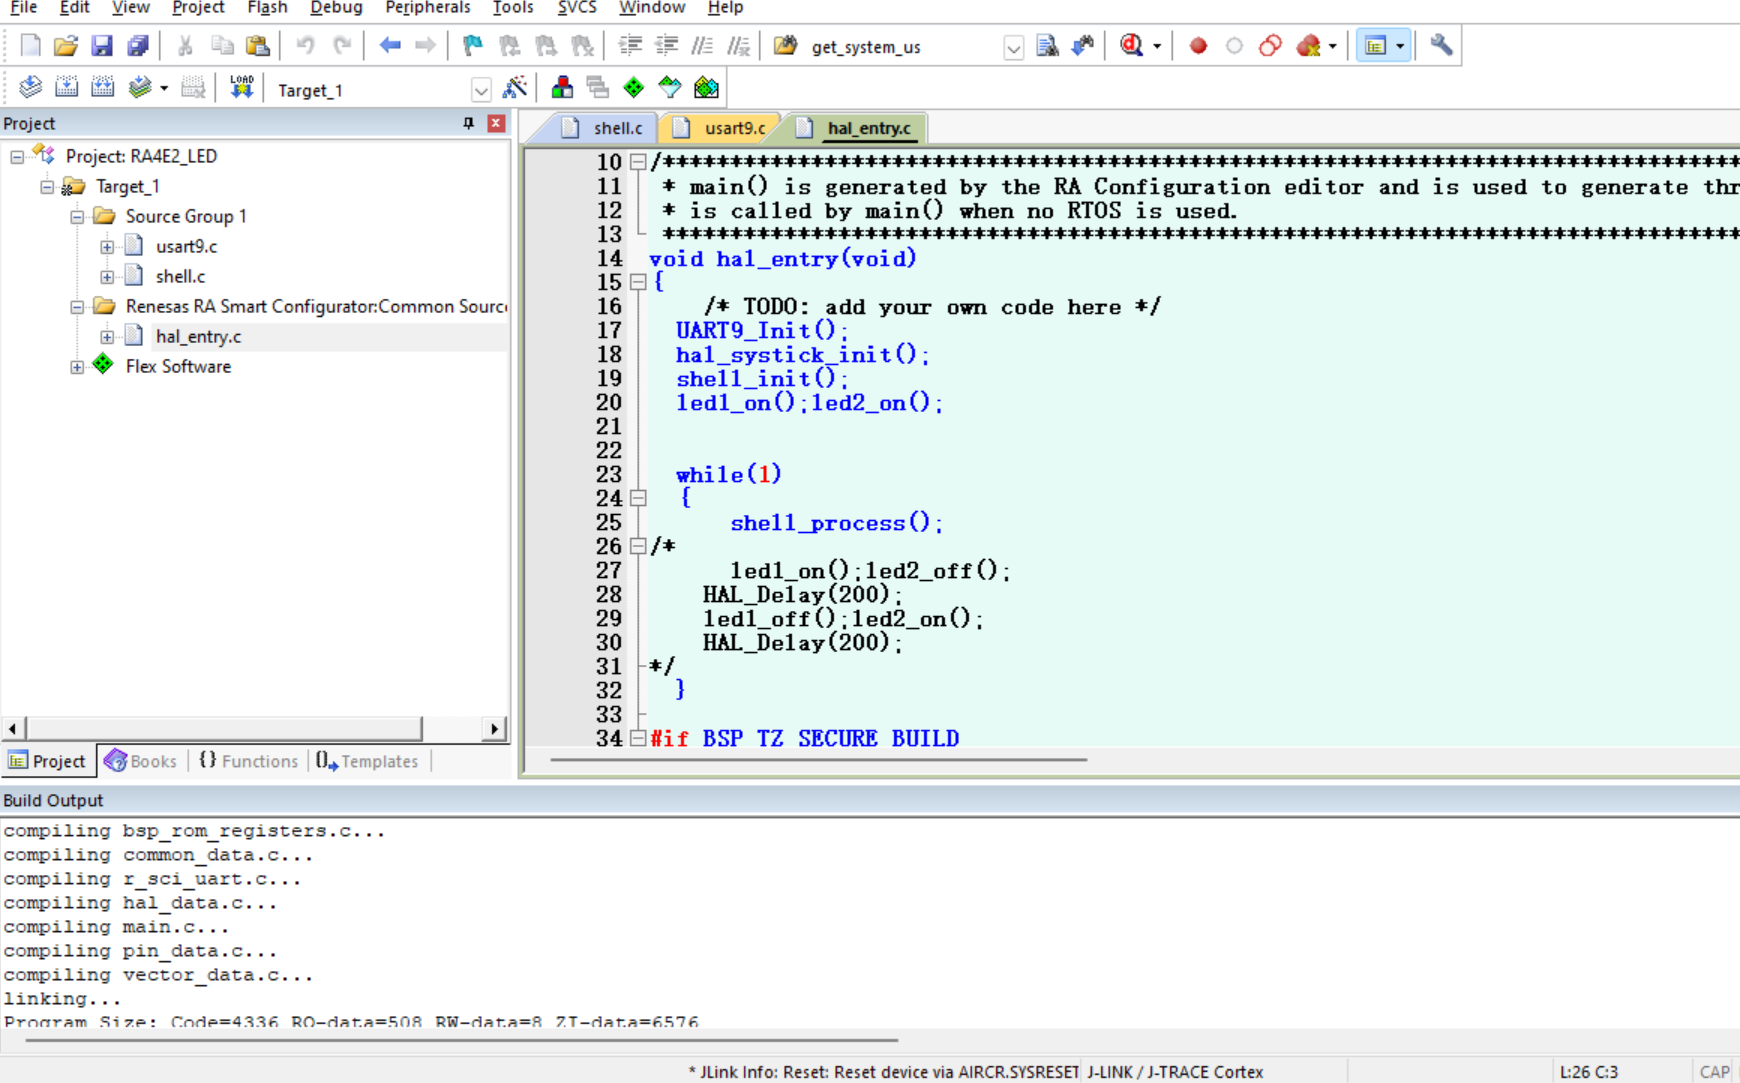Open the Flash menu
Image resolution: width=1740 pixels, height=1083 pixels.
point(267,8)
